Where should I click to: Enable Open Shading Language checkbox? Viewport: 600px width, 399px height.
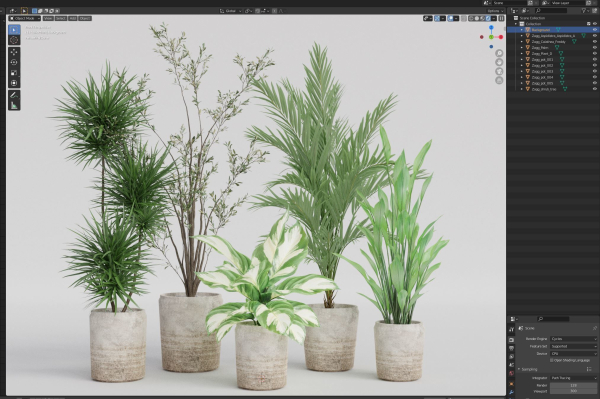[x=552, y=360]
